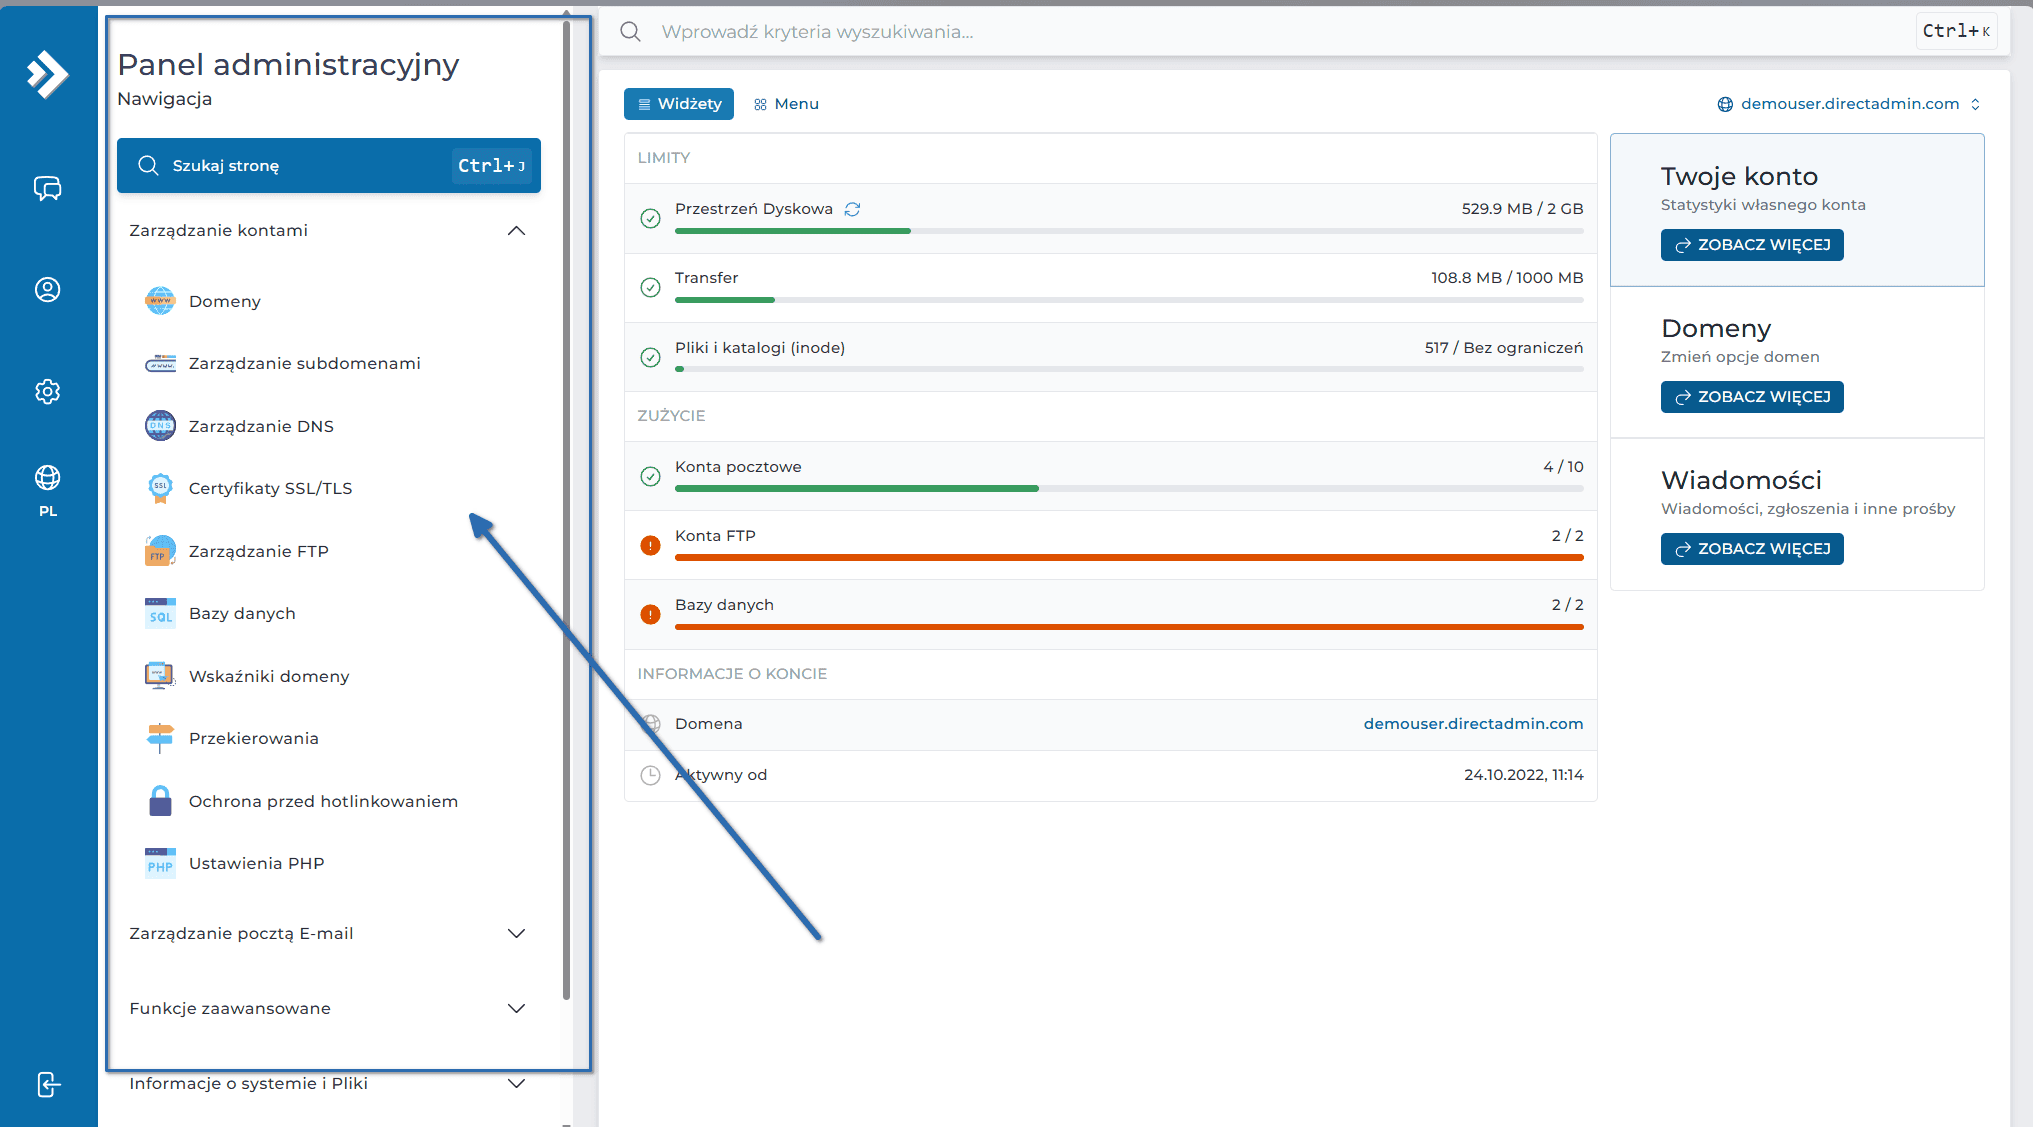The height and width of the screenshot is (1127, 2033).
Task: Switch to the Menu tab
Action: tap(786, 104)
